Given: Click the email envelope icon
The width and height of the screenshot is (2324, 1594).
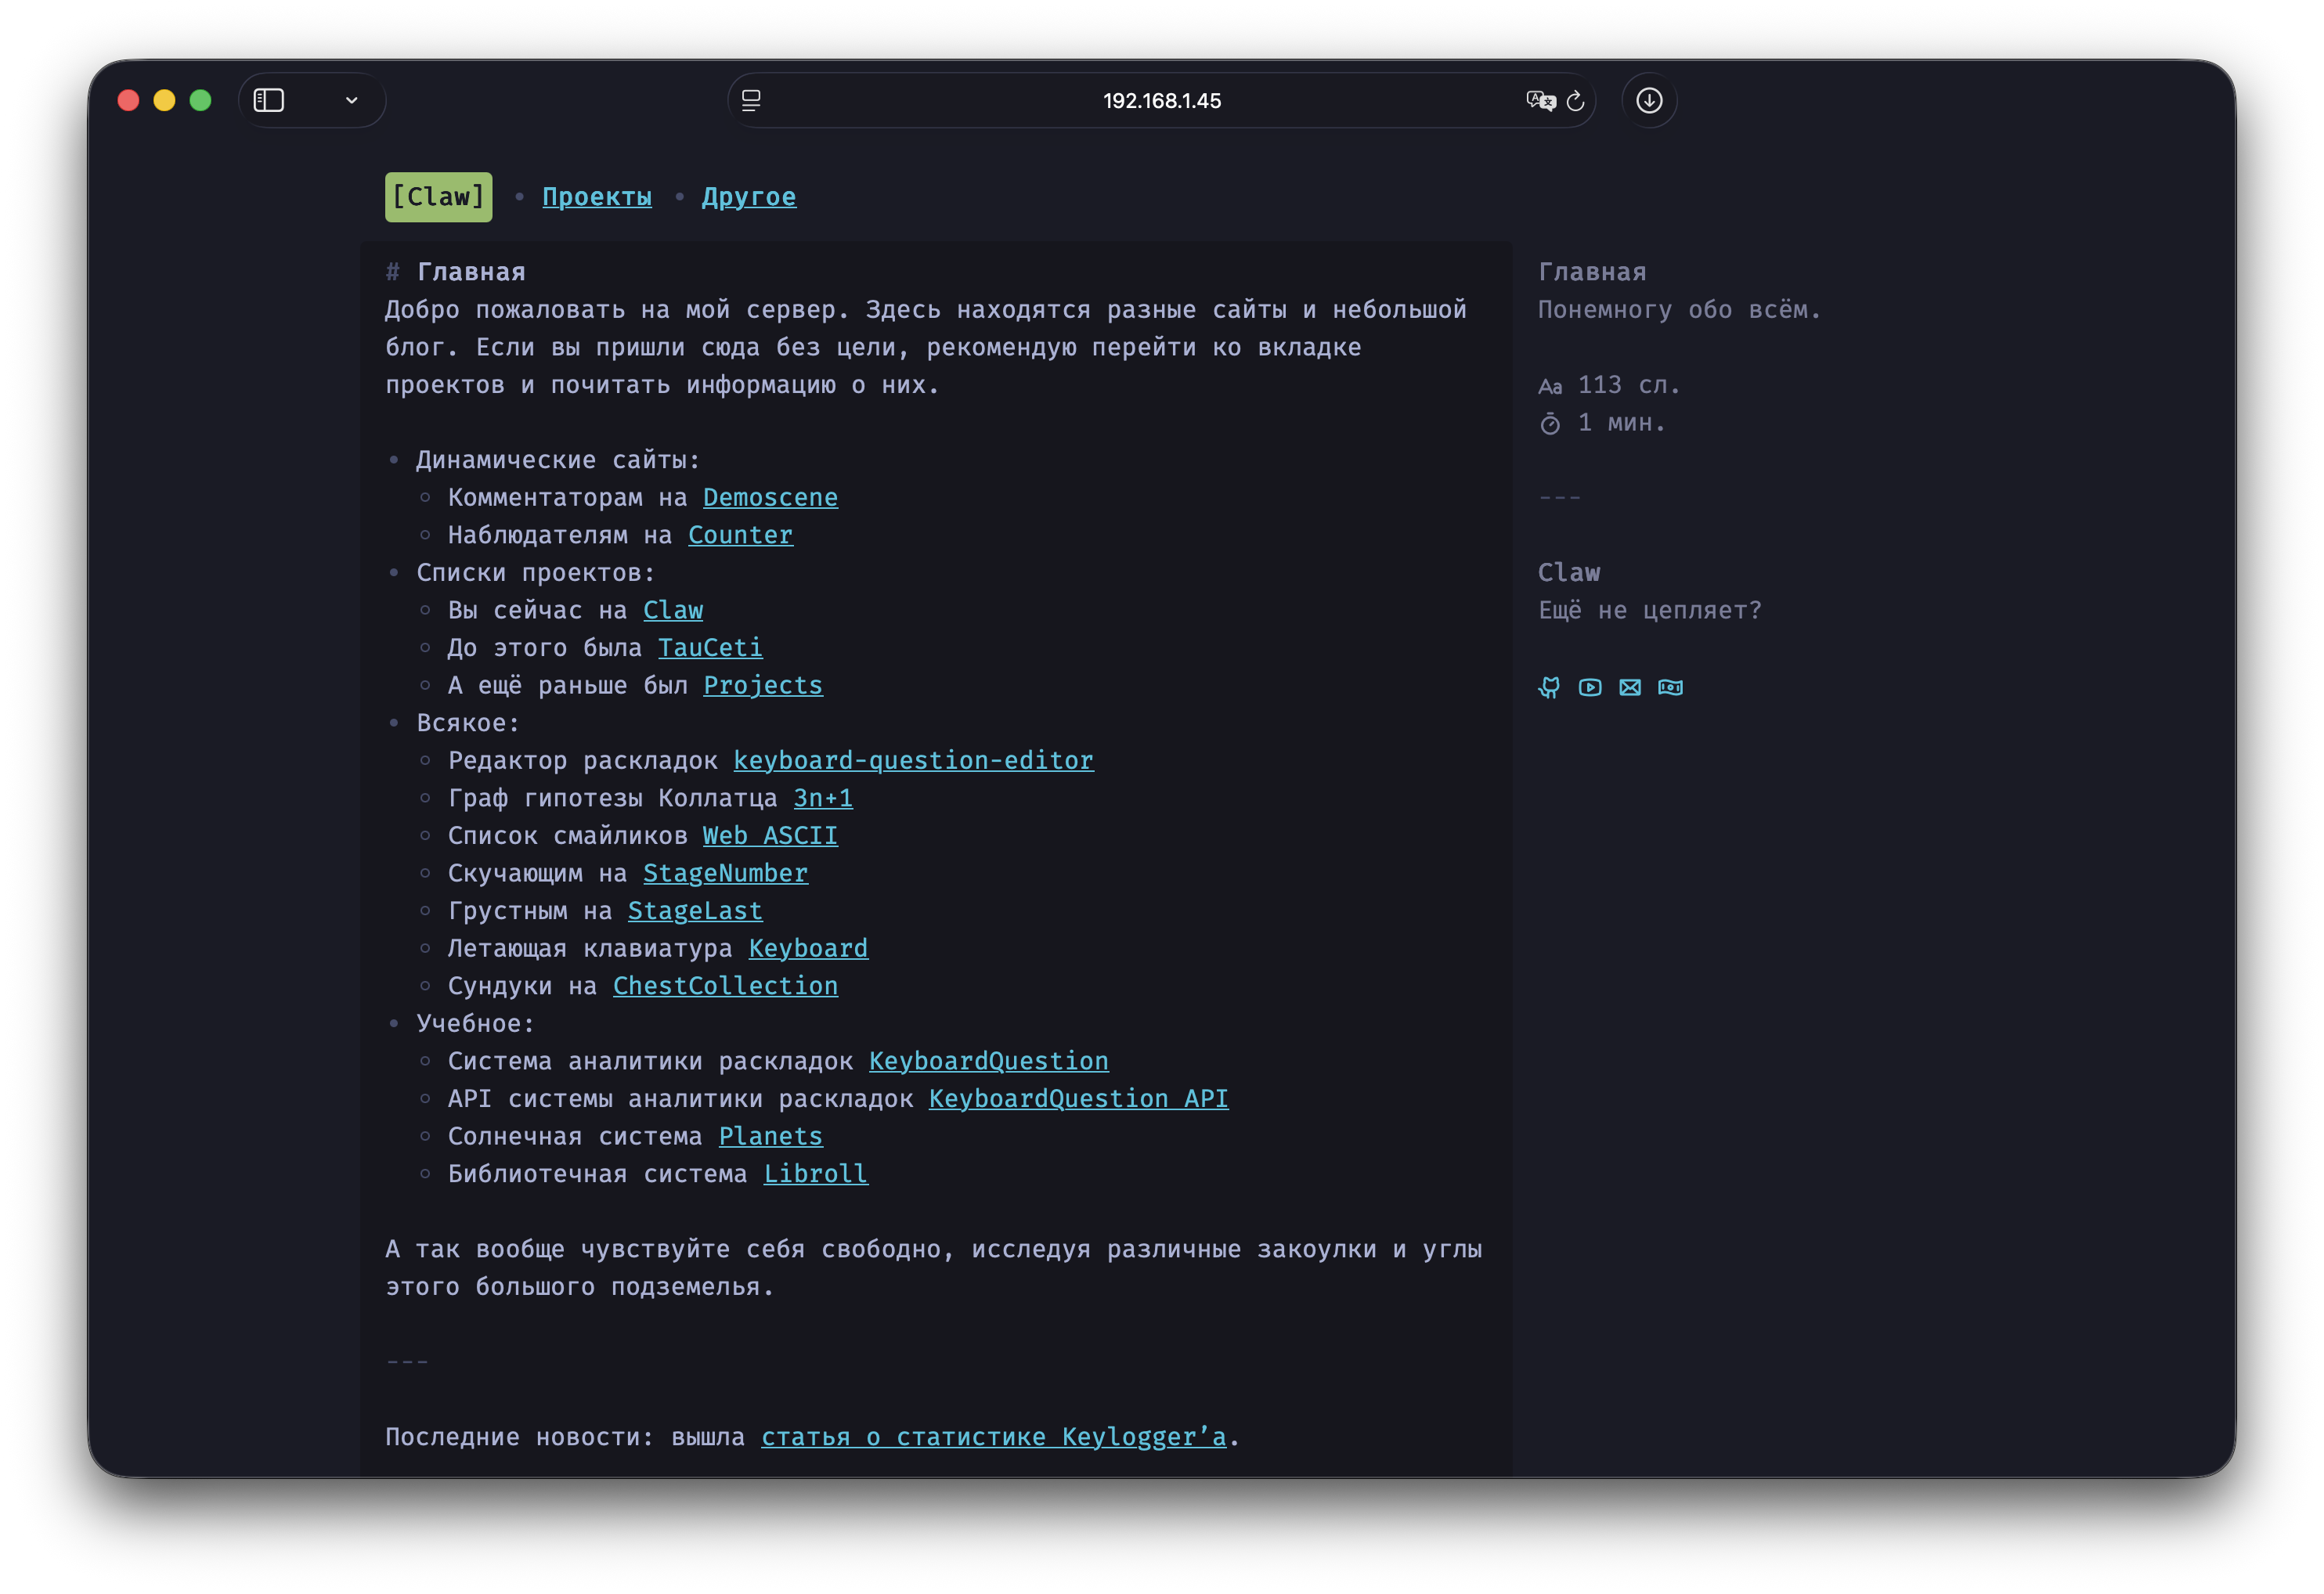Looking at the screenshot, I should tap(1630, 687).
